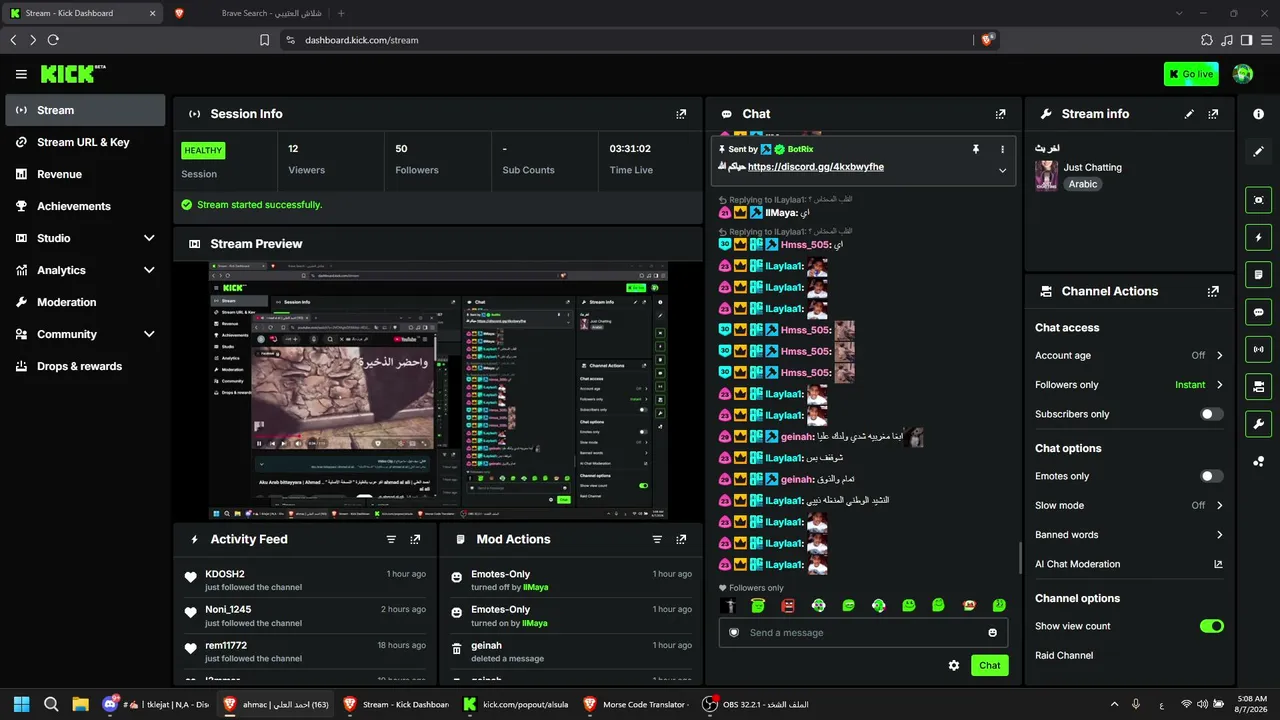Open Slow mode setting
This screenshot has height=720, width=1280.
pos(1129,505)
